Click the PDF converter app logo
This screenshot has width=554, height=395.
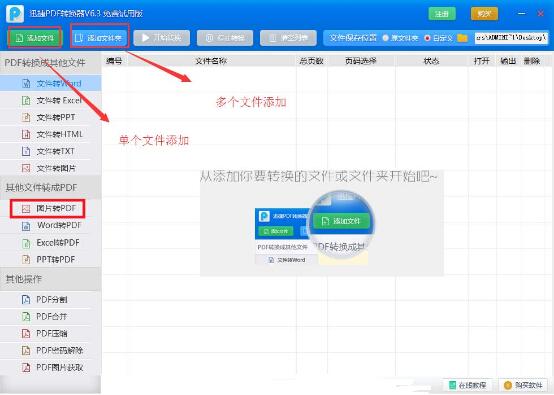(x=14, y=13)
